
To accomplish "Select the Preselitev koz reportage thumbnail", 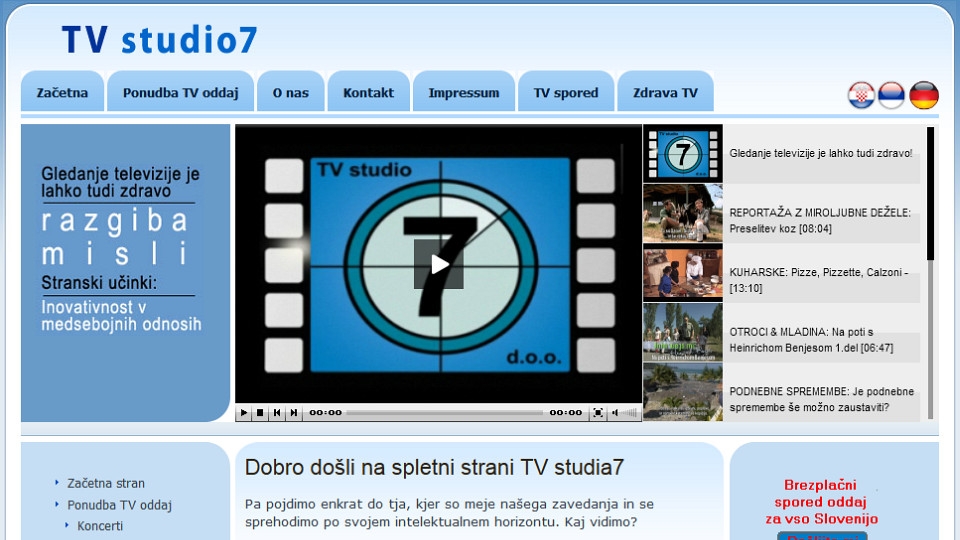I will [682, 213].
